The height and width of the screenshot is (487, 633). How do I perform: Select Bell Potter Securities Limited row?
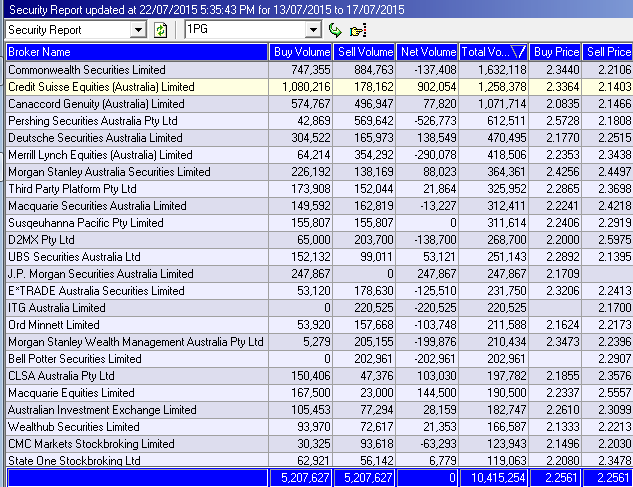(x=319, y=359)
